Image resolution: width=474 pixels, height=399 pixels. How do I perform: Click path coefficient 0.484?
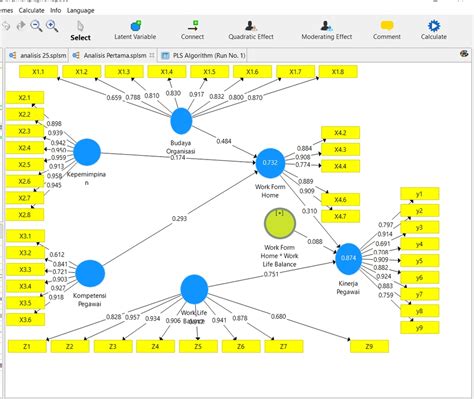(224, 141)
